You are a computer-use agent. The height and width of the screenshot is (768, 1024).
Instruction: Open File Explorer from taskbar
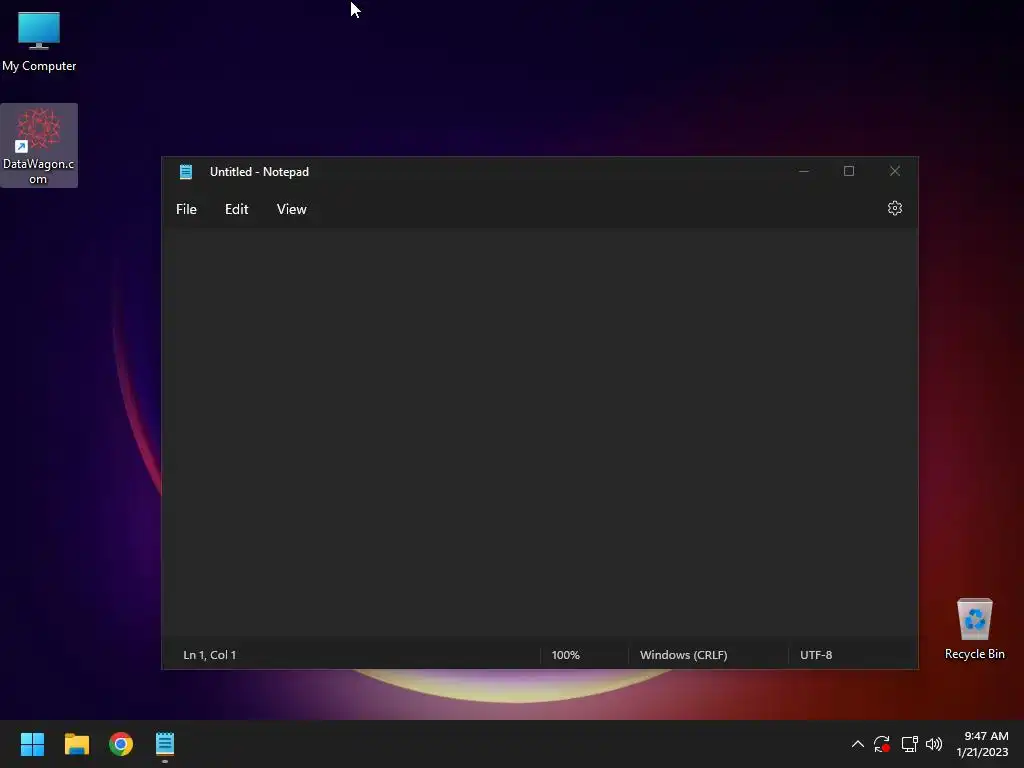[x=76, y=744]
